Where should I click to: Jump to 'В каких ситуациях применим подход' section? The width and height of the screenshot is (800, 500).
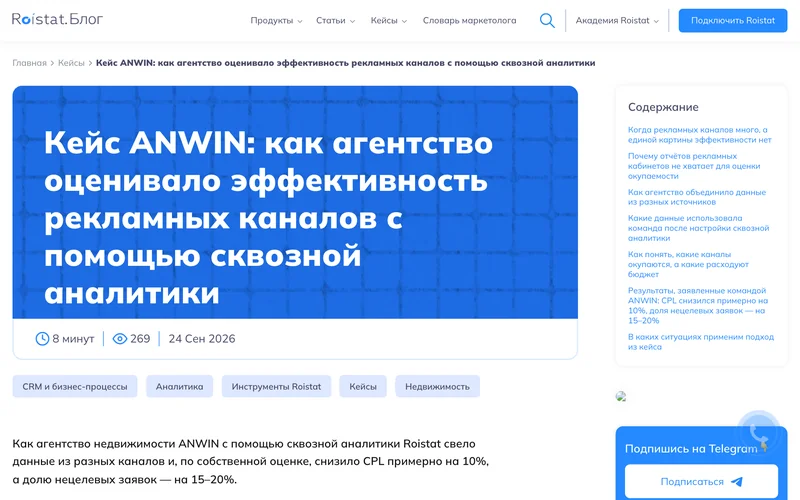click(x=701, y=342)
